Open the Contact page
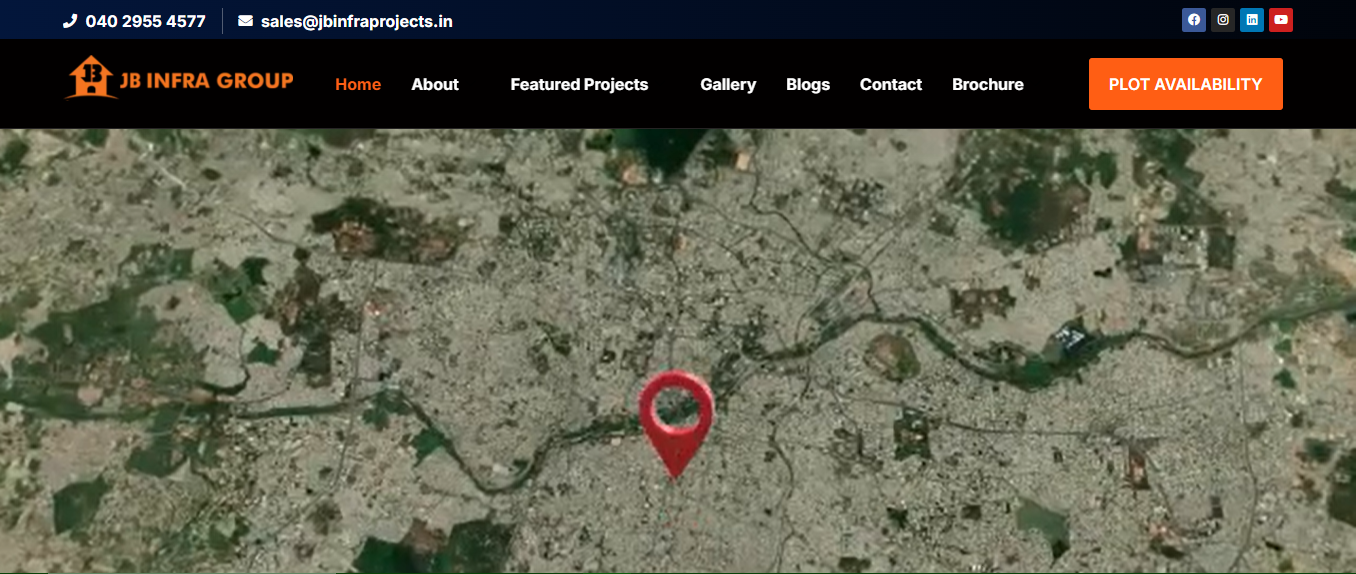The image size is (1356, 574). pyautogui.click(x=891, y=85)
